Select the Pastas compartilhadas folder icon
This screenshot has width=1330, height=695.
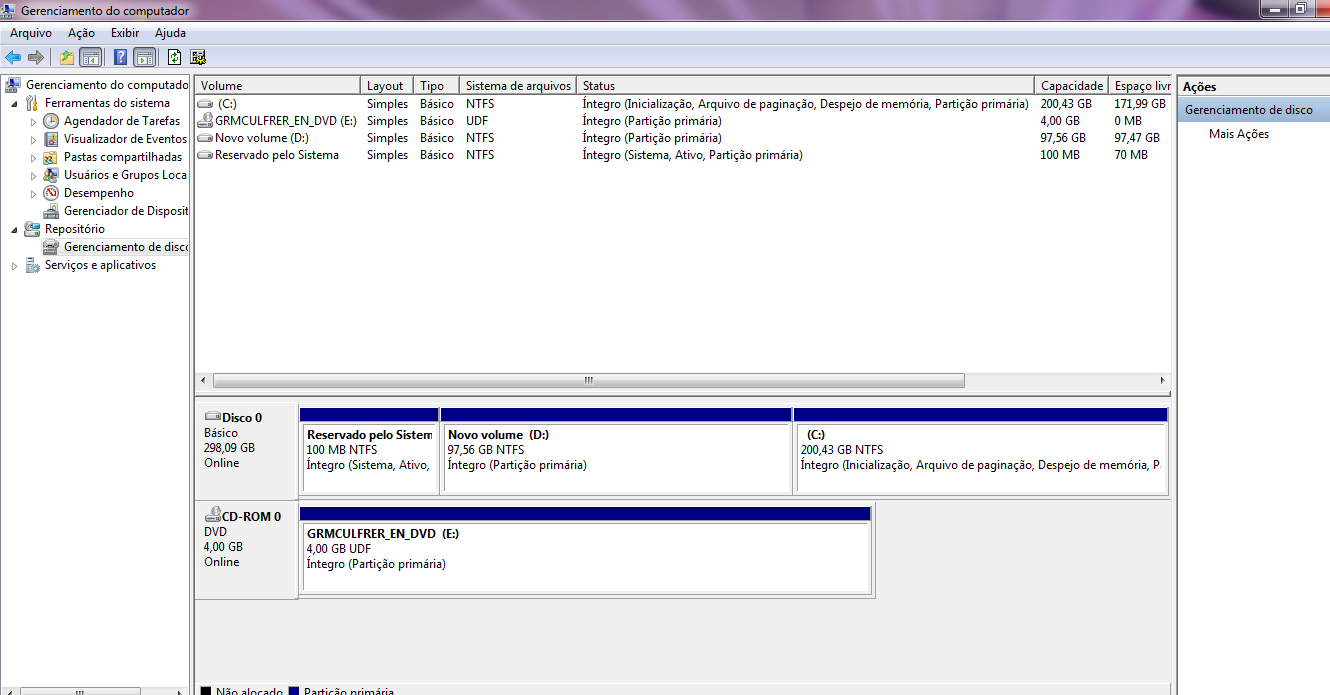click(52, 157)
